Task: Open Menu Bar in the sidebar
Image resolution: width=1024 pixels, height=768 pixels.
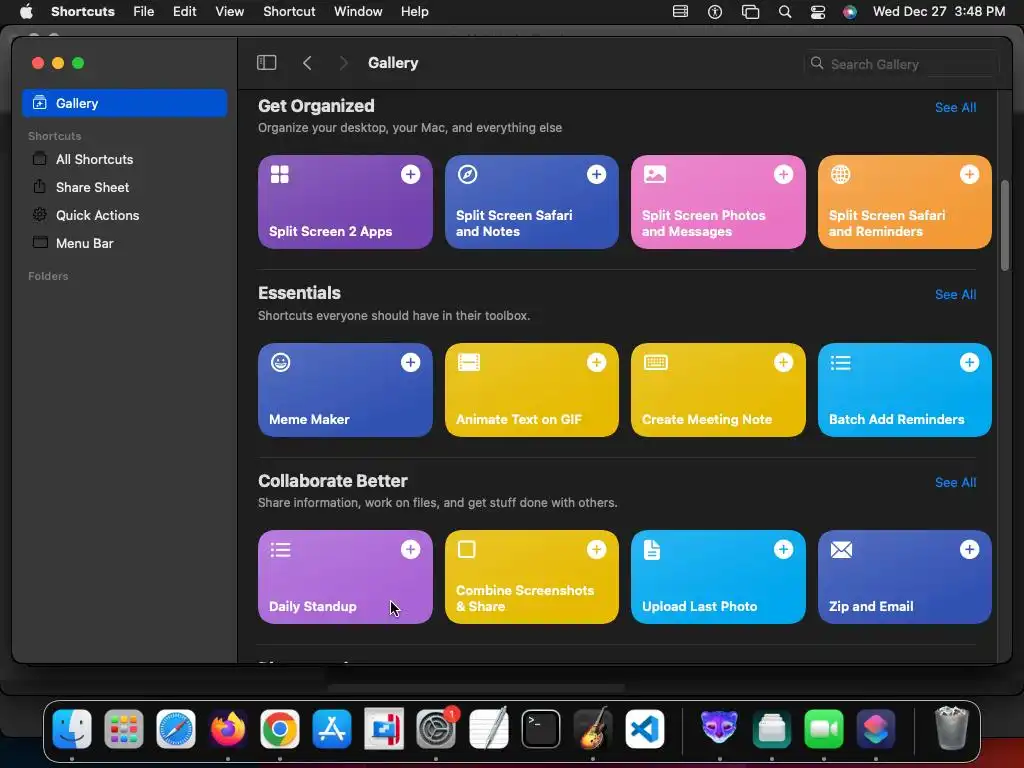Action: click(125, 243)
